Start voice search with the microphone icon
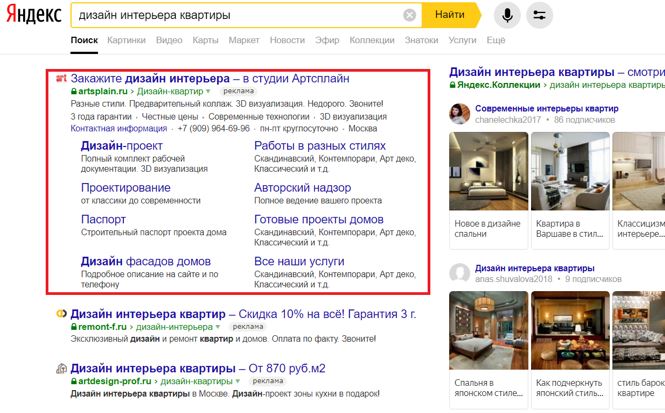The height and width of the screenshot is (413, 665). pos(507,15)
